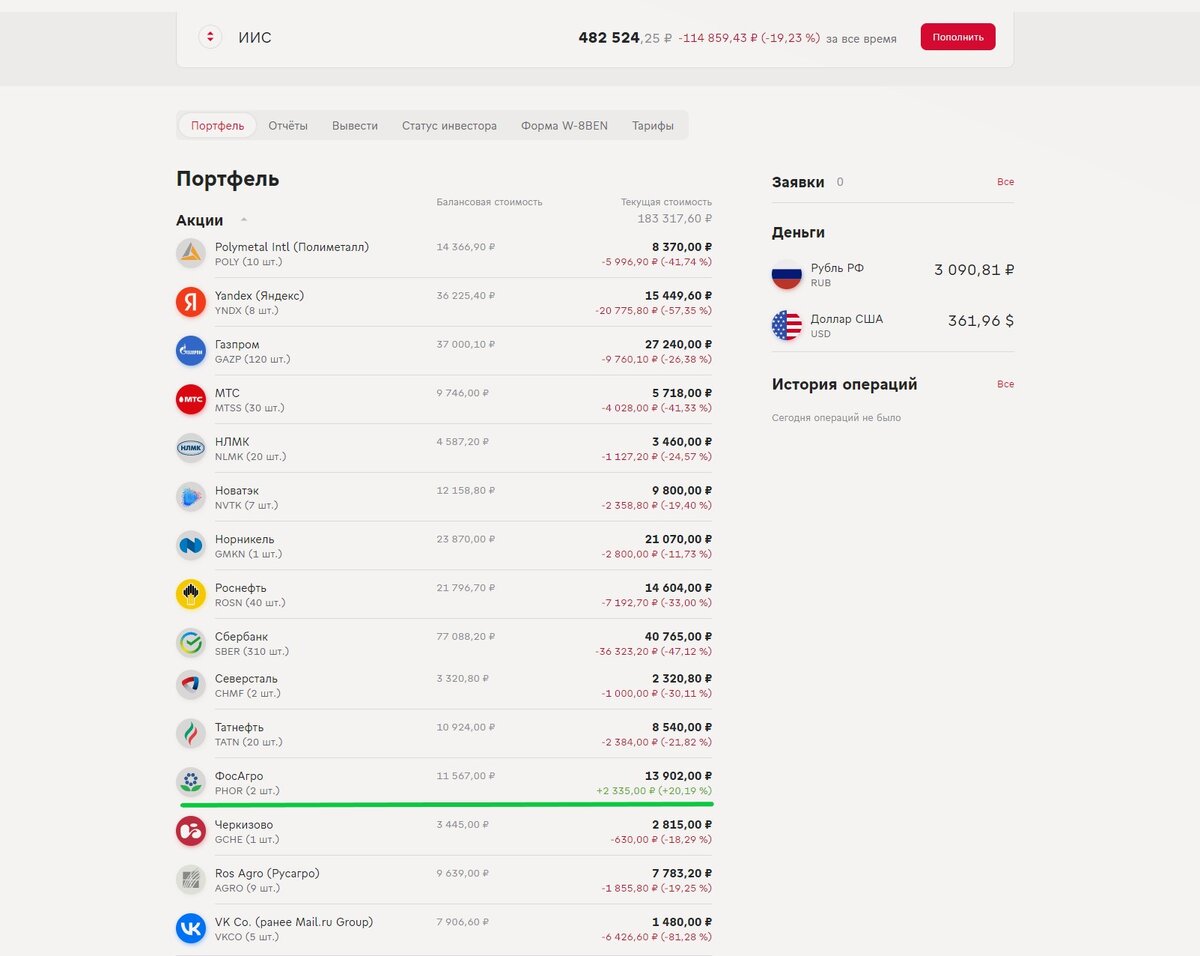Open История операций Все link
Screen dimensions: 1200x956
tap(1005, 384)
